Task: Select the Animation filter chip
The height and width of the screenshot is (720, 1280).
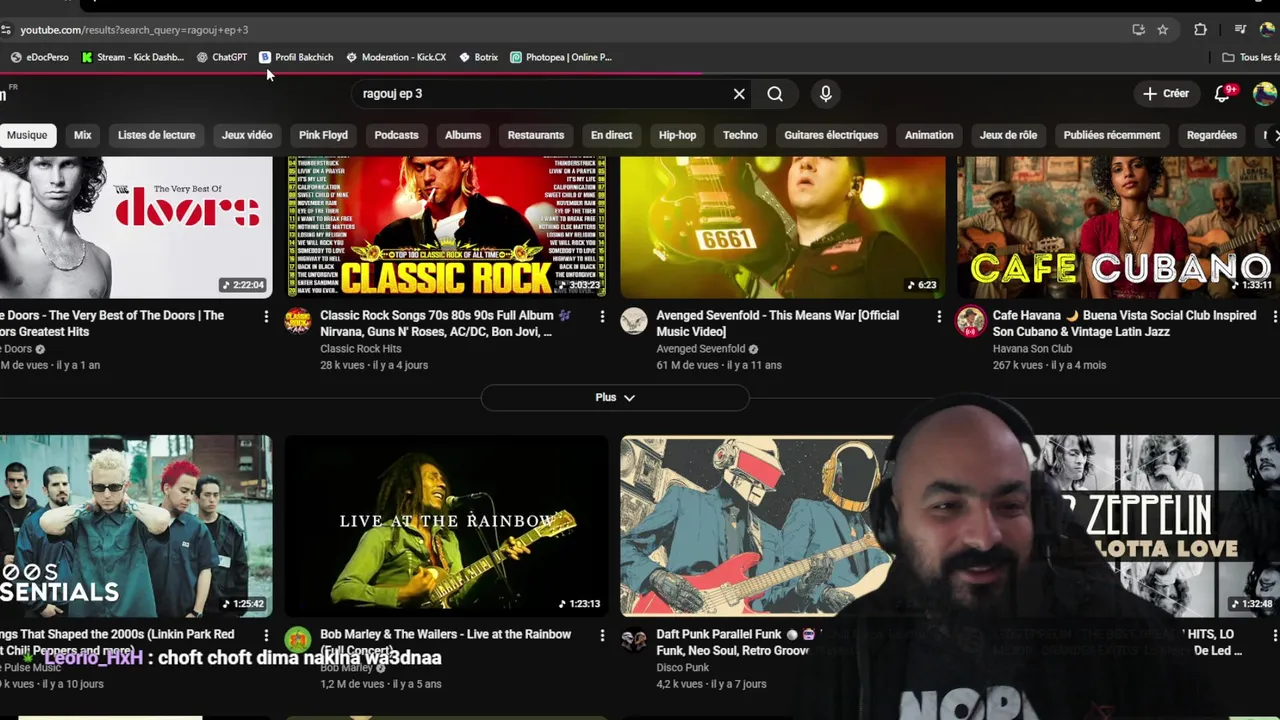Action: tap(929, 135)
